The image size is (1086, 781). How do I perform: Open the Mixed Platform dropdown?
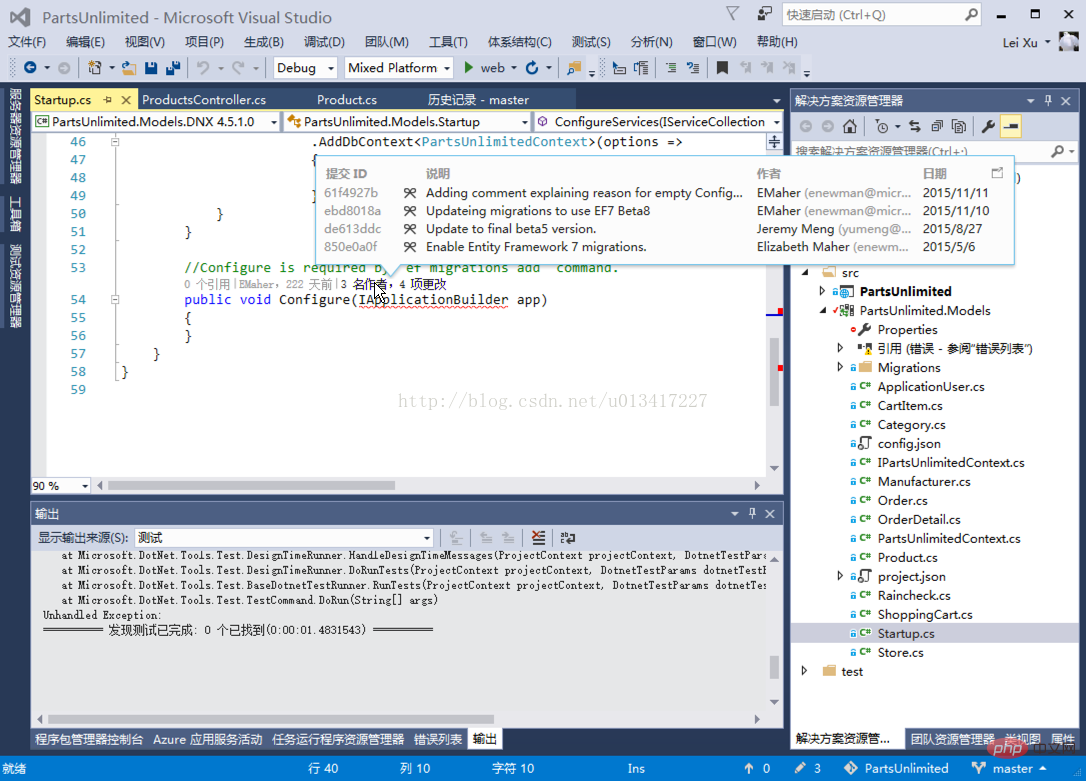[x=399, y=68]
